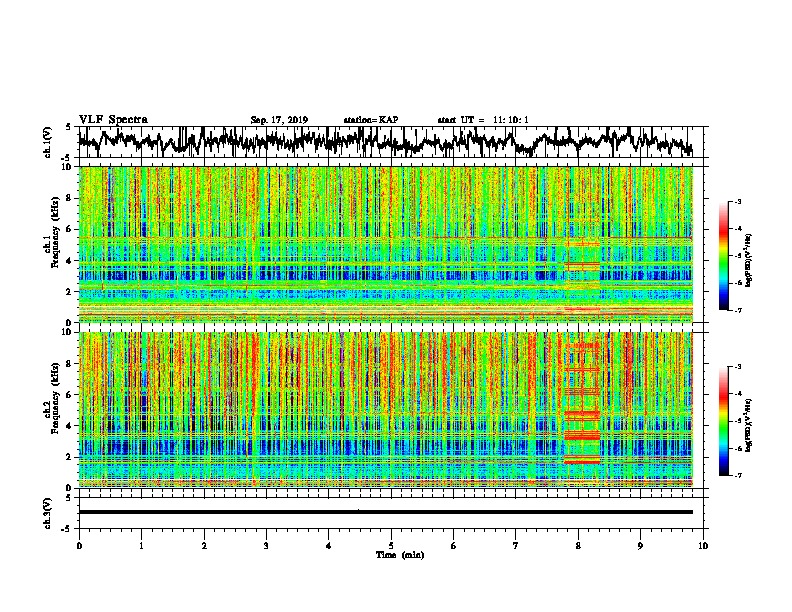This screenshot has height=612, width=792.
Task: Click ch.2 color scale label "log(PSD)(V²/Hz)"
Action: (x=748, y=424)
